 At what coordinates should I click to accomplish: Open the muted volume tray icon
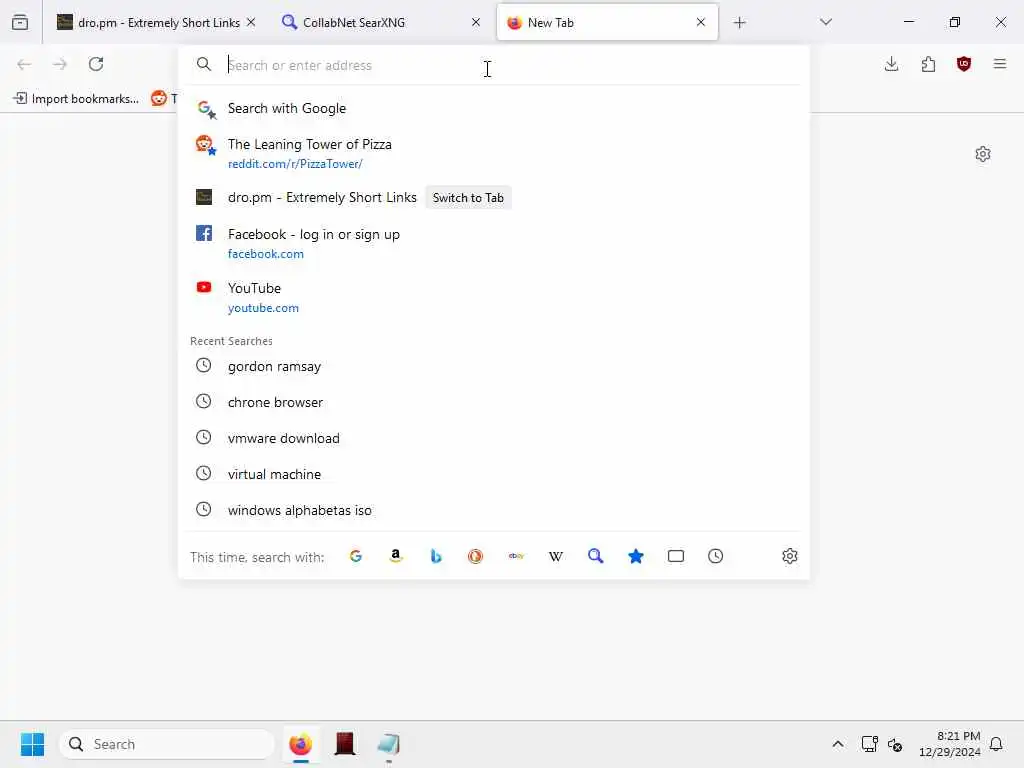pyautogui.click(x=895, y=744)
